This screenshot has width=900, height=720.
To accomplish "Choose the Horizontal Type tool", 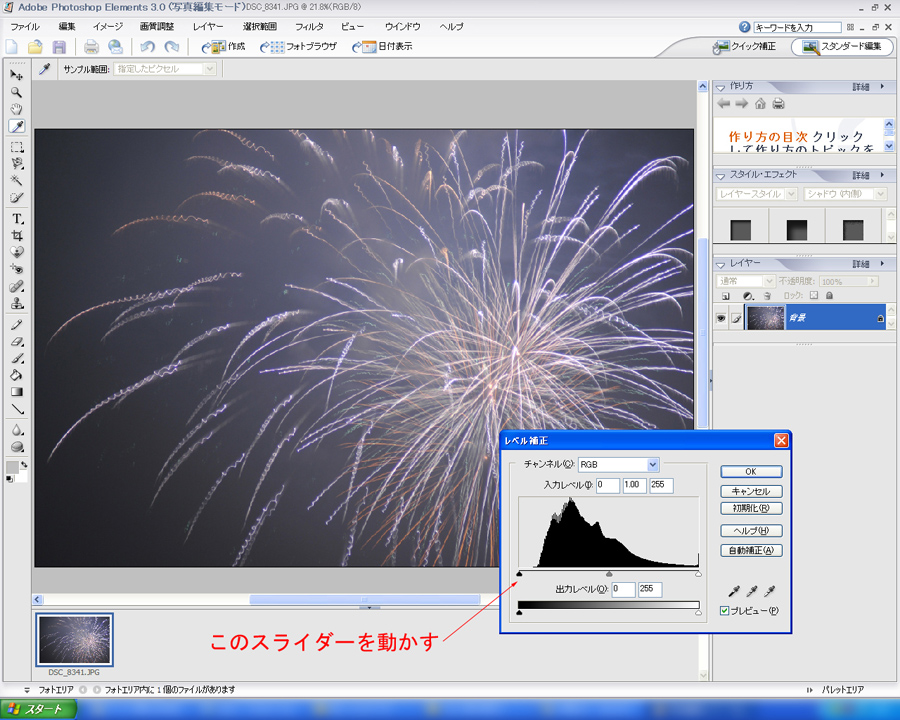I will tap(17, 218).
